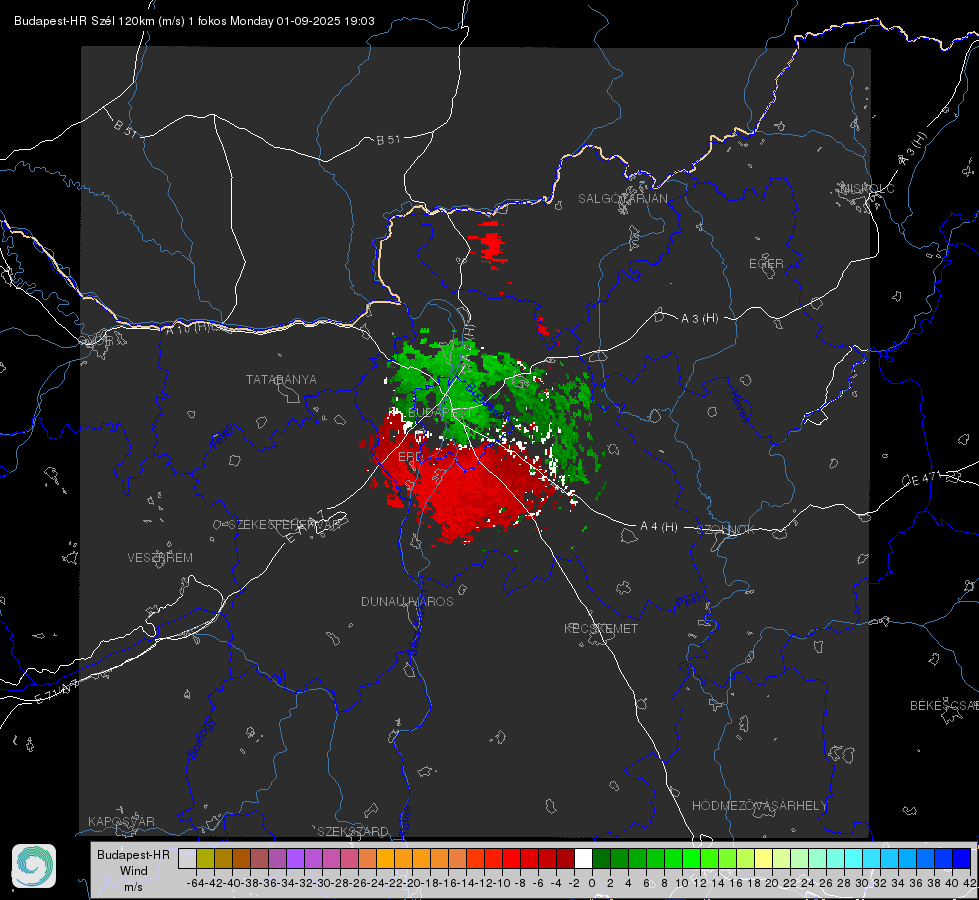Click the BUDAPEST label on the radar
Screen dimensions: 979x900
pyautogui.click(x=440, y=413)
